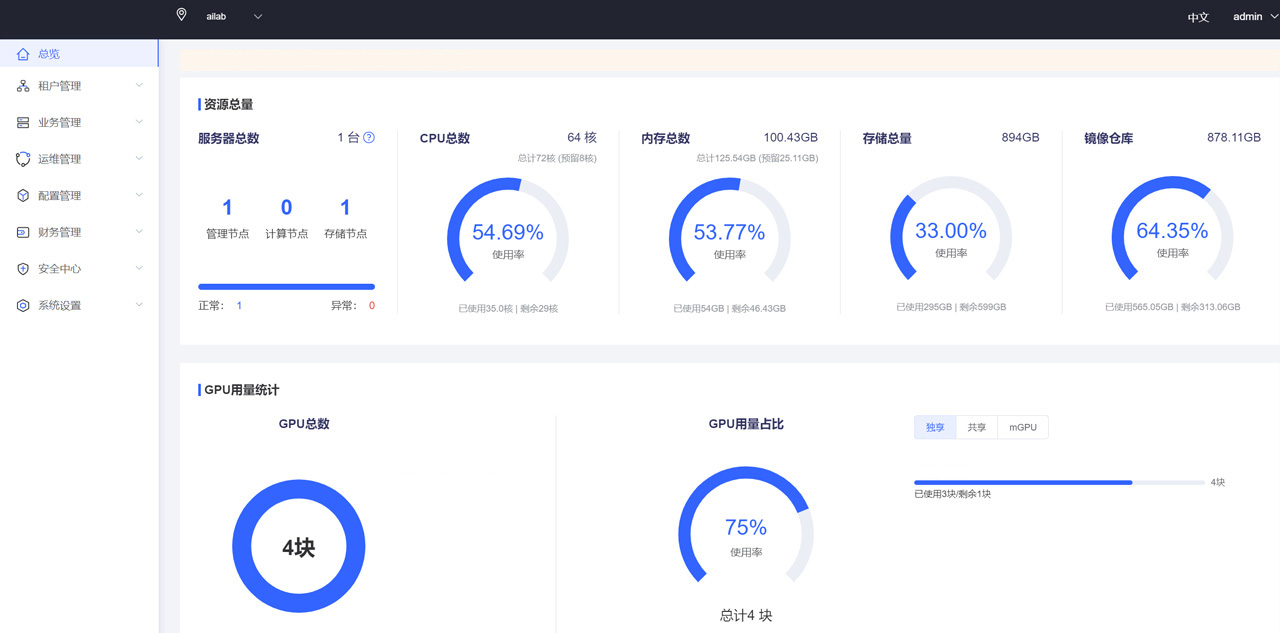Open 业务管理 menu item
This screenshot has height=633, width=1280.
point(79,123)
